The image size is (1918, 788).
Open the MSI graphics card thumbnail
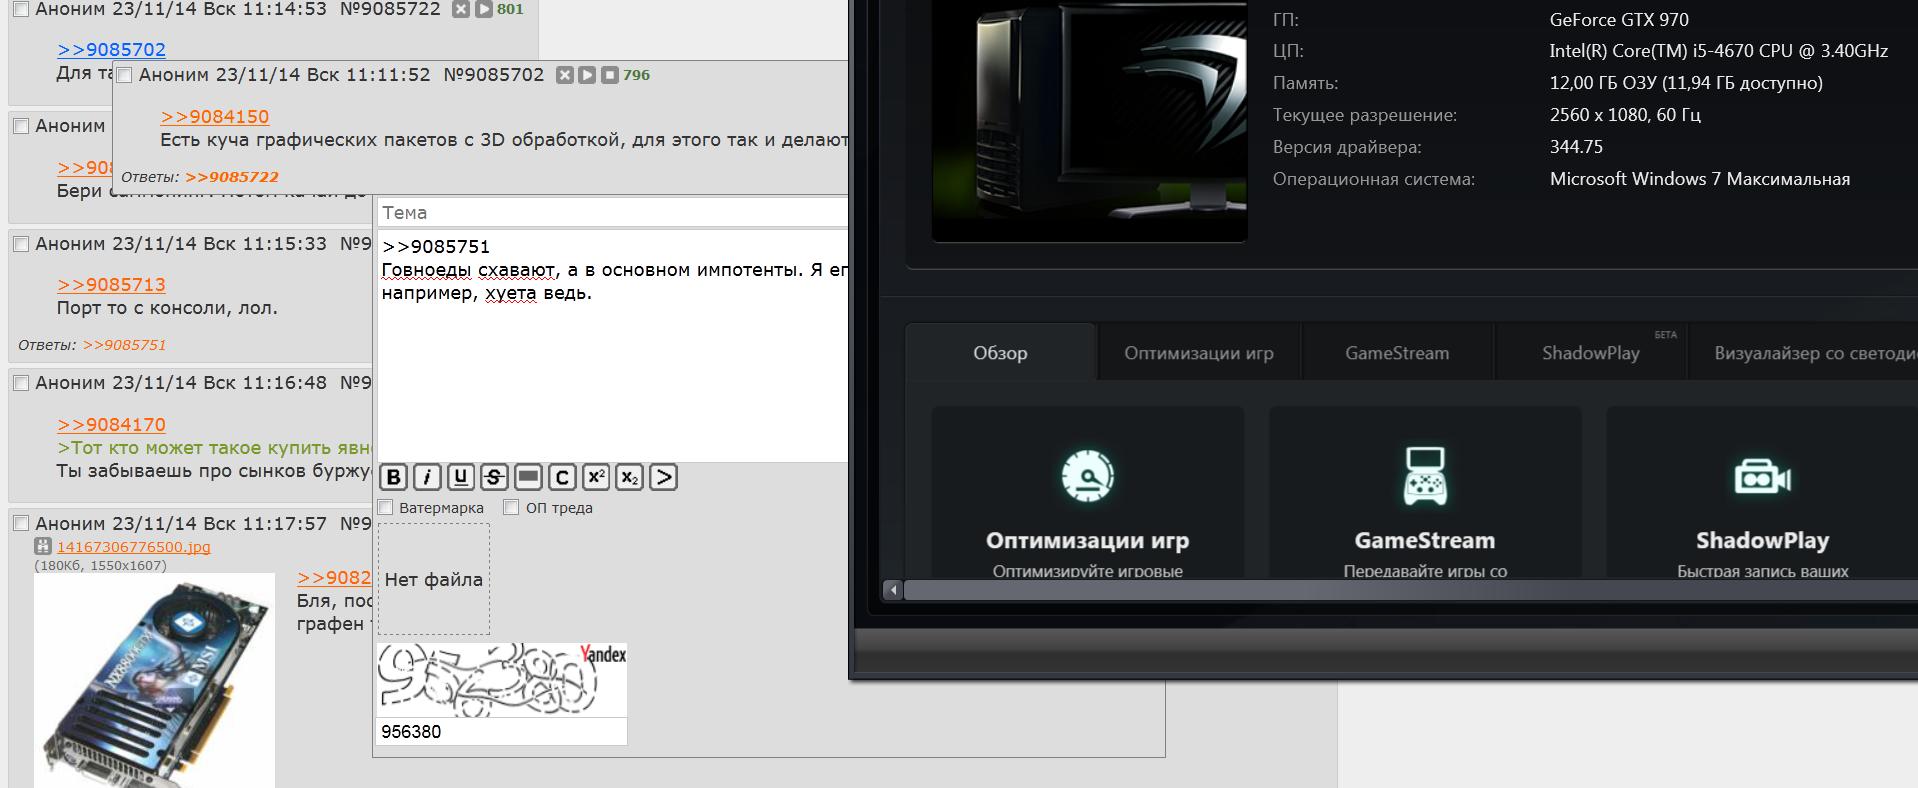click(155, 680)
